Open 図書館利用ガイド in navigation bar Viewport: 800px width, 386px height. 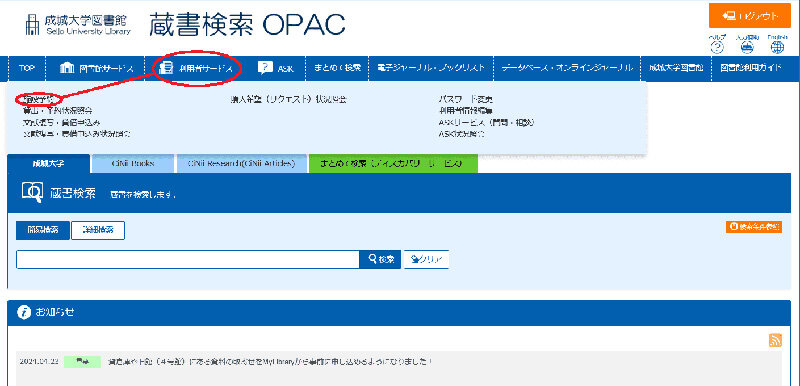tap(751, 68)
